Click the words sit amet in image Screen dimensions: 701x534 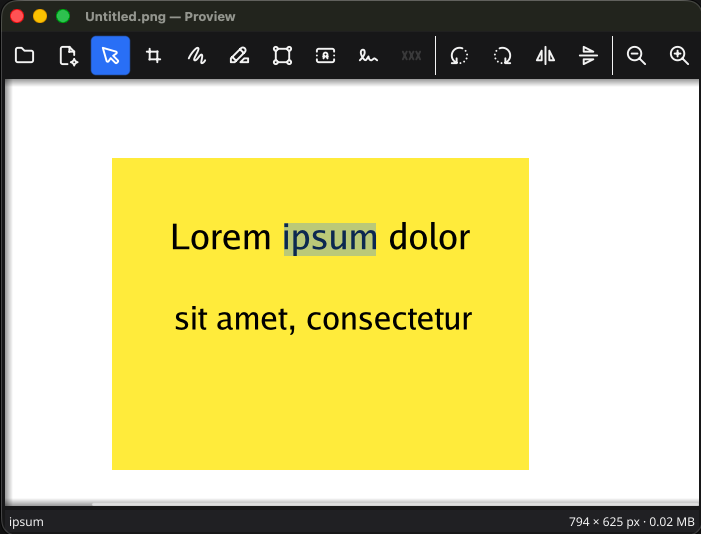235,319
